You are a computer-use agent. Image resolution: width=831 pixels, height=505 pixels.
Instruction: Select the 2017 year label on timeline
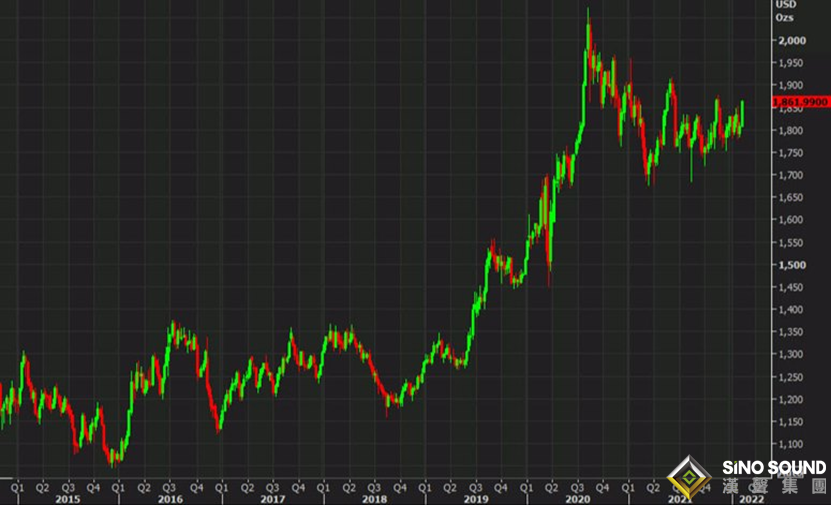coord(272,498)
